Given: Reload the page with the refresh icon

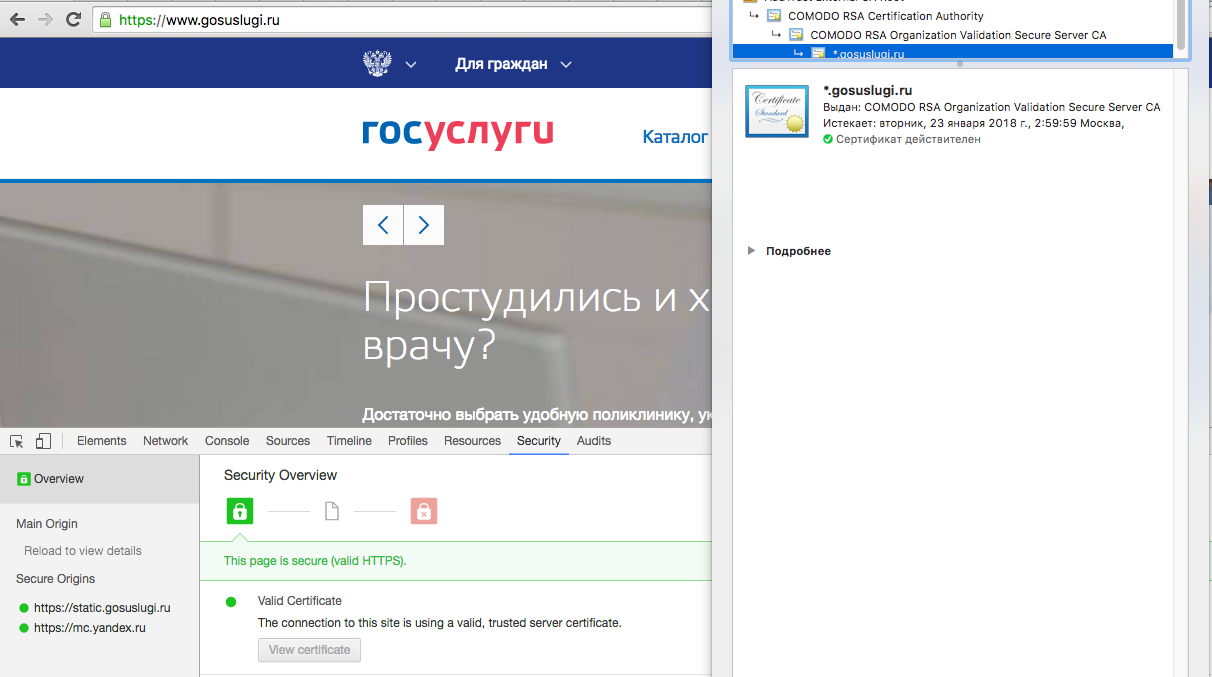Looking at the screenshot, I should coord(73,19).
